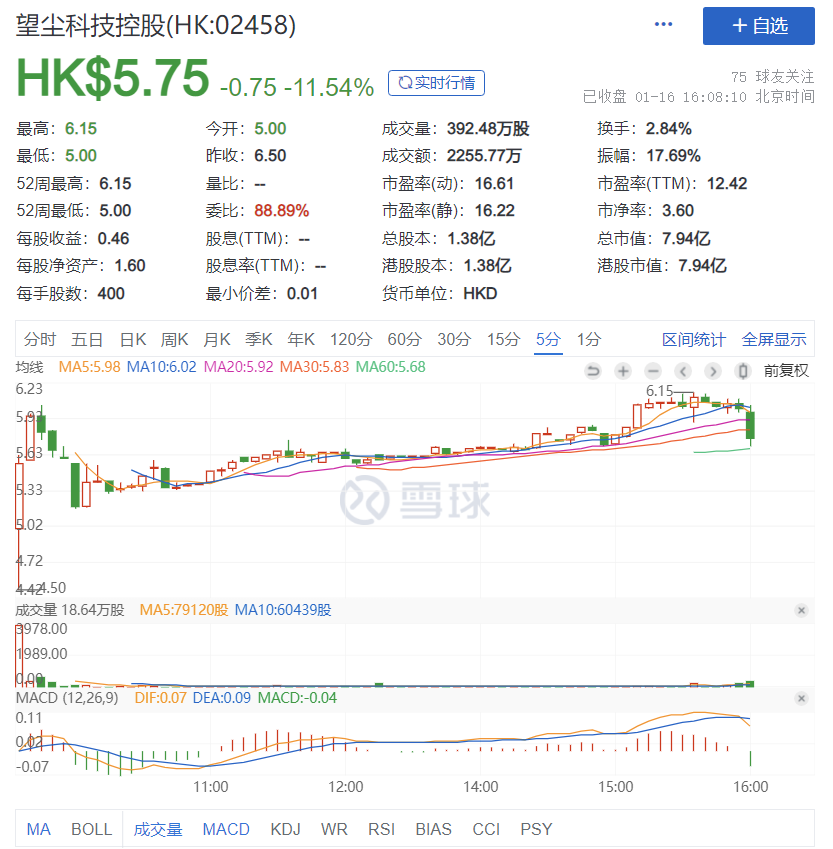Click the MA60:5.68 moving average label

391,367
